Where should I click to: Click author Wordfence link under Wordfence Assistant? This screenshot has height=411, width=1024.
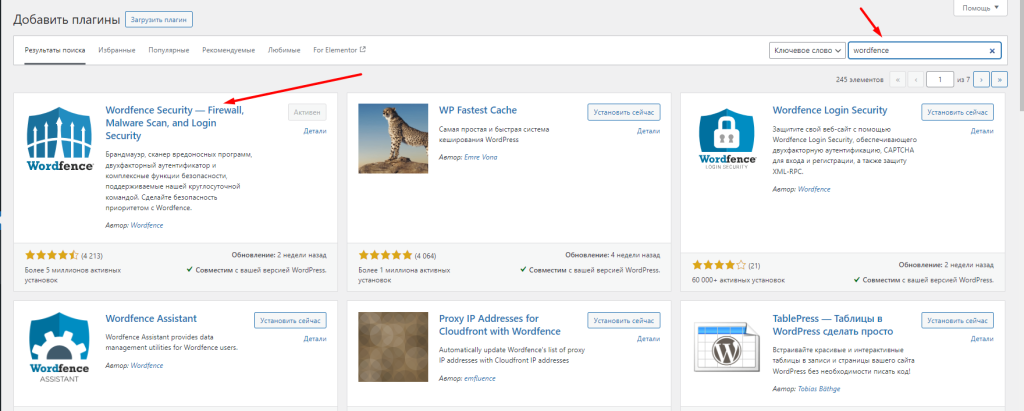[147, 366]
